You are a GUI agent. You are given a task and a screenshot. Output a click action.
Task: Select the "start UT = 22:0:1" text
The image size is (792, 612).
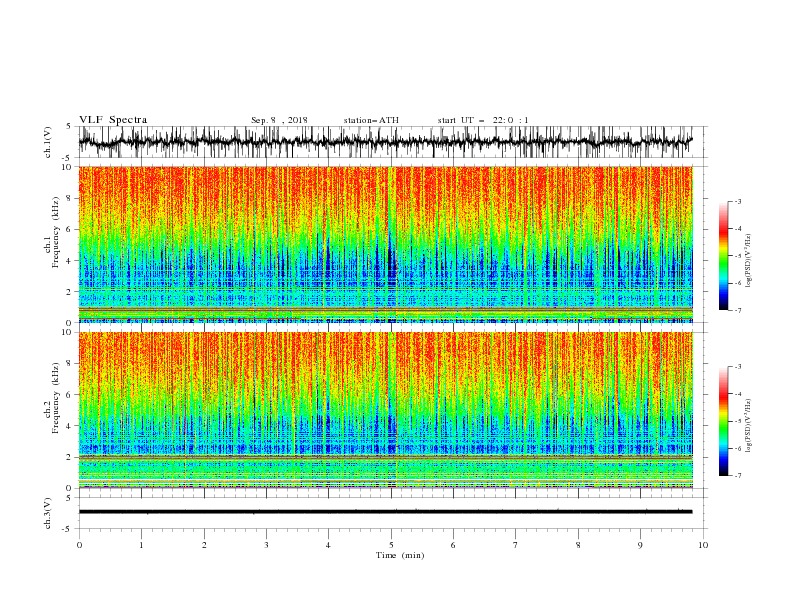[x=483, y=120]
